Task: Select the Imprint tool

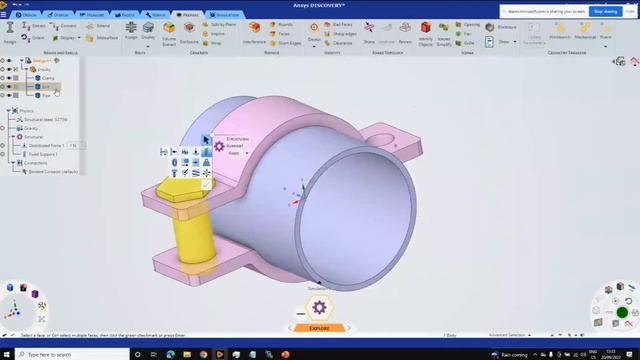Action: point(214,34)
